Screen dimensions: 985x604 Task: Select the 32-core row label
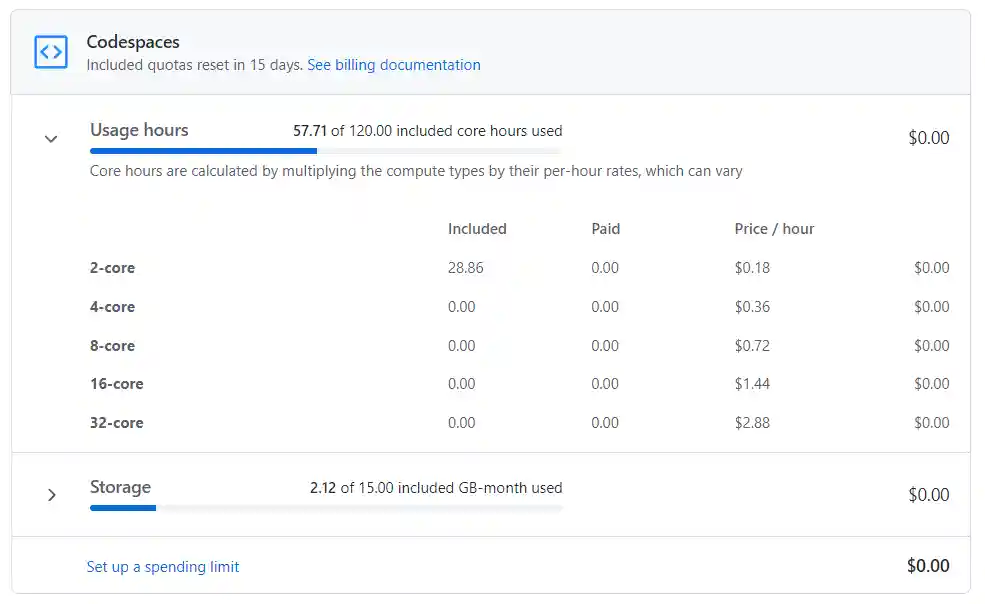116,423
